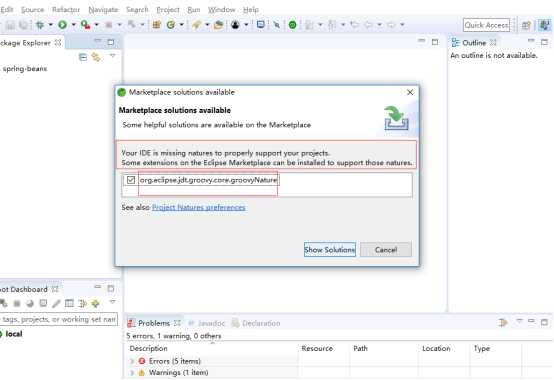Open the Run dropdown arrow
The width and height of the screenshot is (554, 380).
coord(73,25)
